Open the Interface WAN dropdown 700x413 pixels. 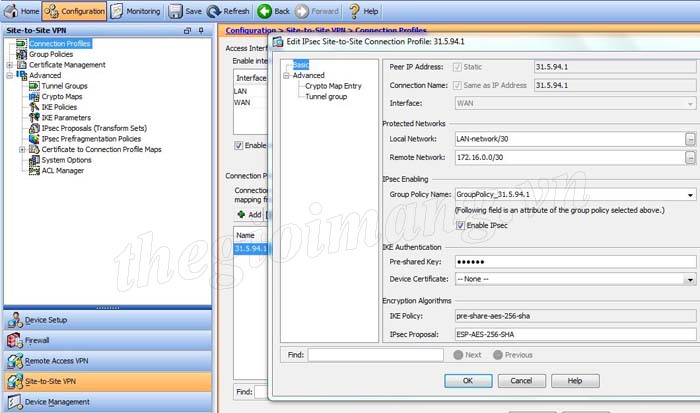coord(690,104)
